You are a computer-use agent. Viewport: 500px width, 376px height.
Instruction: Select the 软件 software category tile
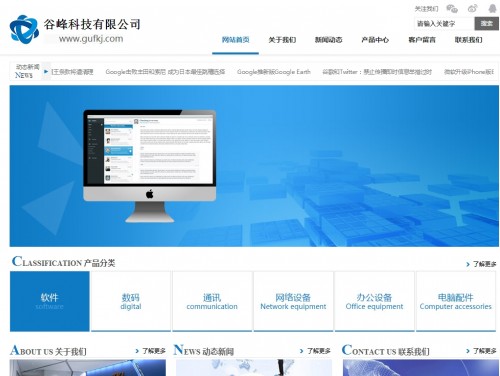click(50, 301)
